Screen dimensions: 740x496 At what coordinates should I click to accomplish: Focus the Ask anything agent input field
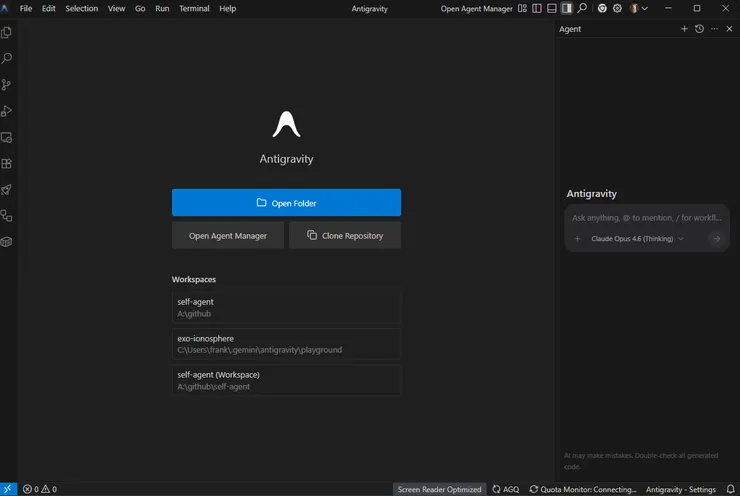pos(647,218)
